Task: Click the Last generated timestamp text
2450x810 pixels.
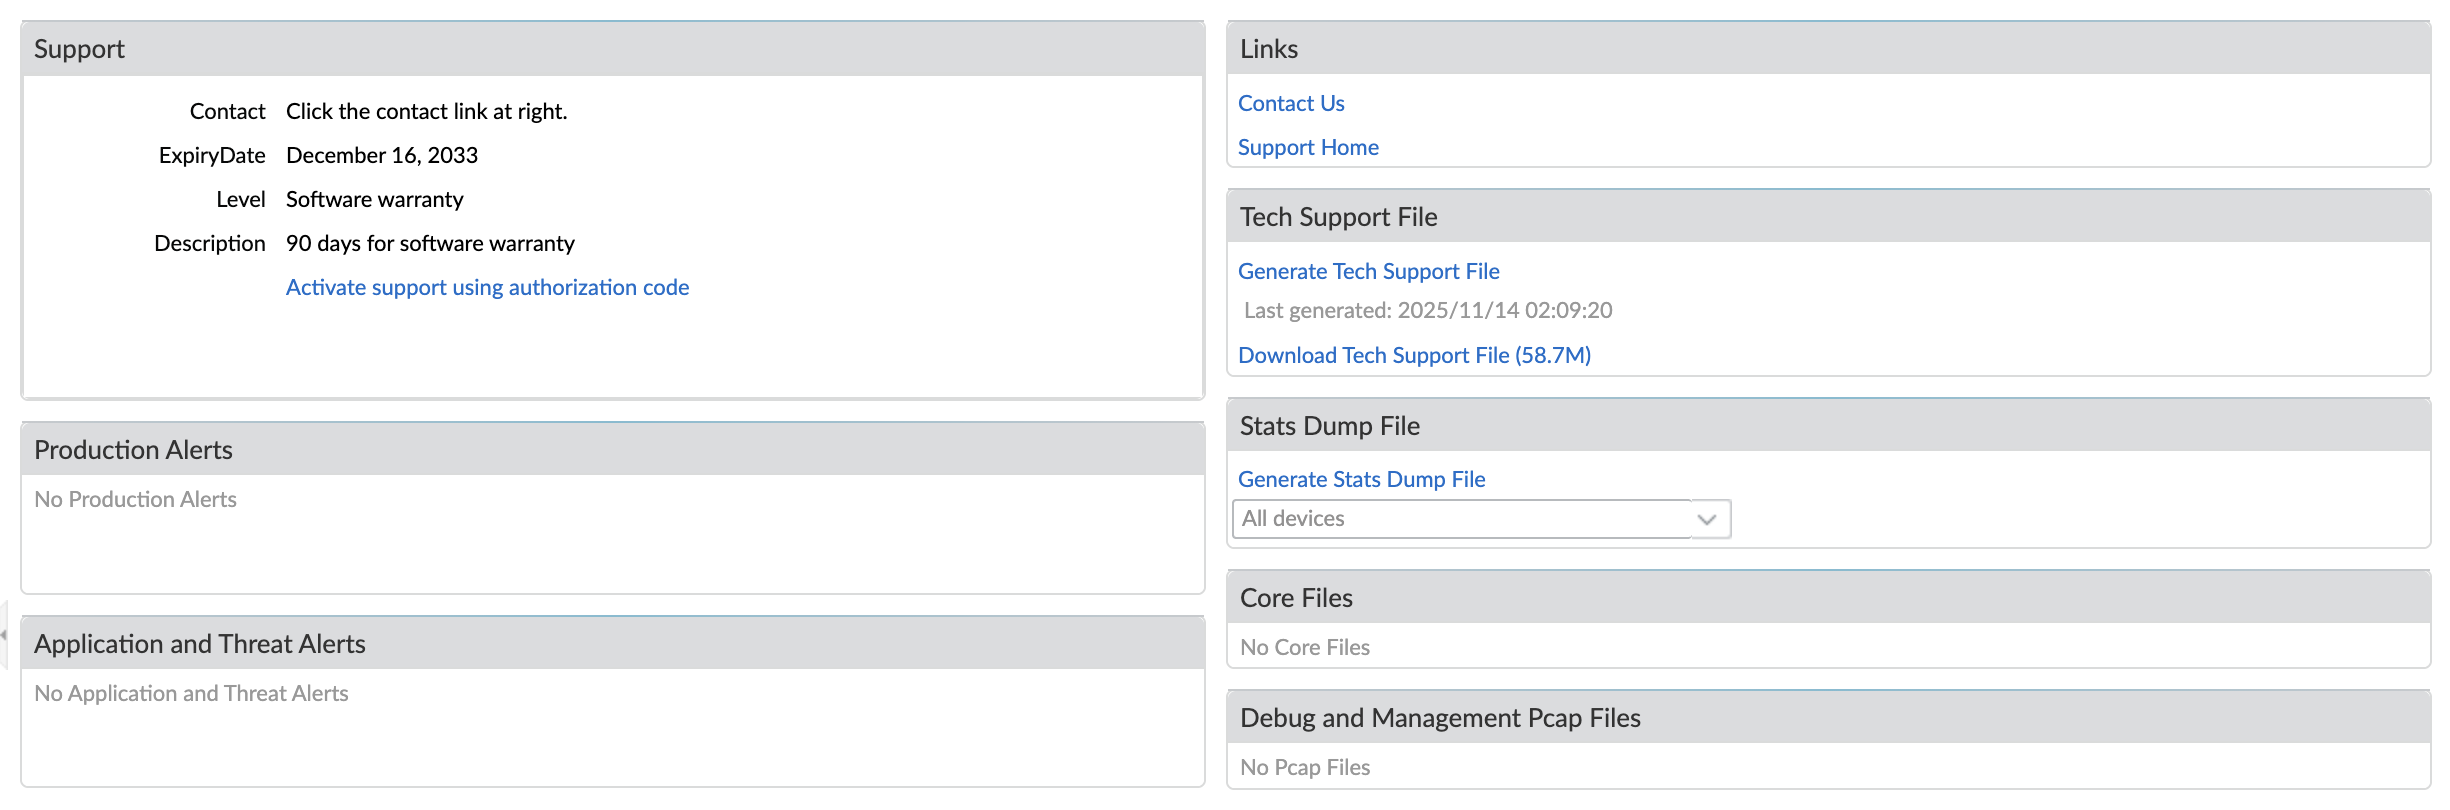Action: pyautogui.click(x=1427, y=311)
